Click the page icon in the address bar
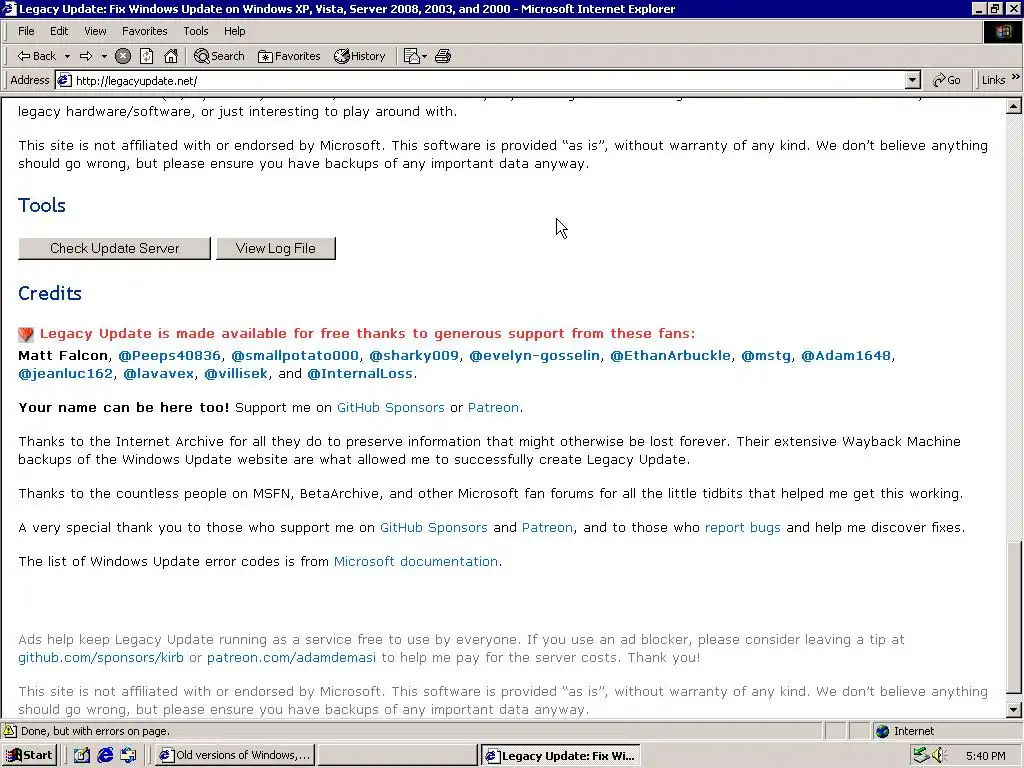 [x=64, y=80]
